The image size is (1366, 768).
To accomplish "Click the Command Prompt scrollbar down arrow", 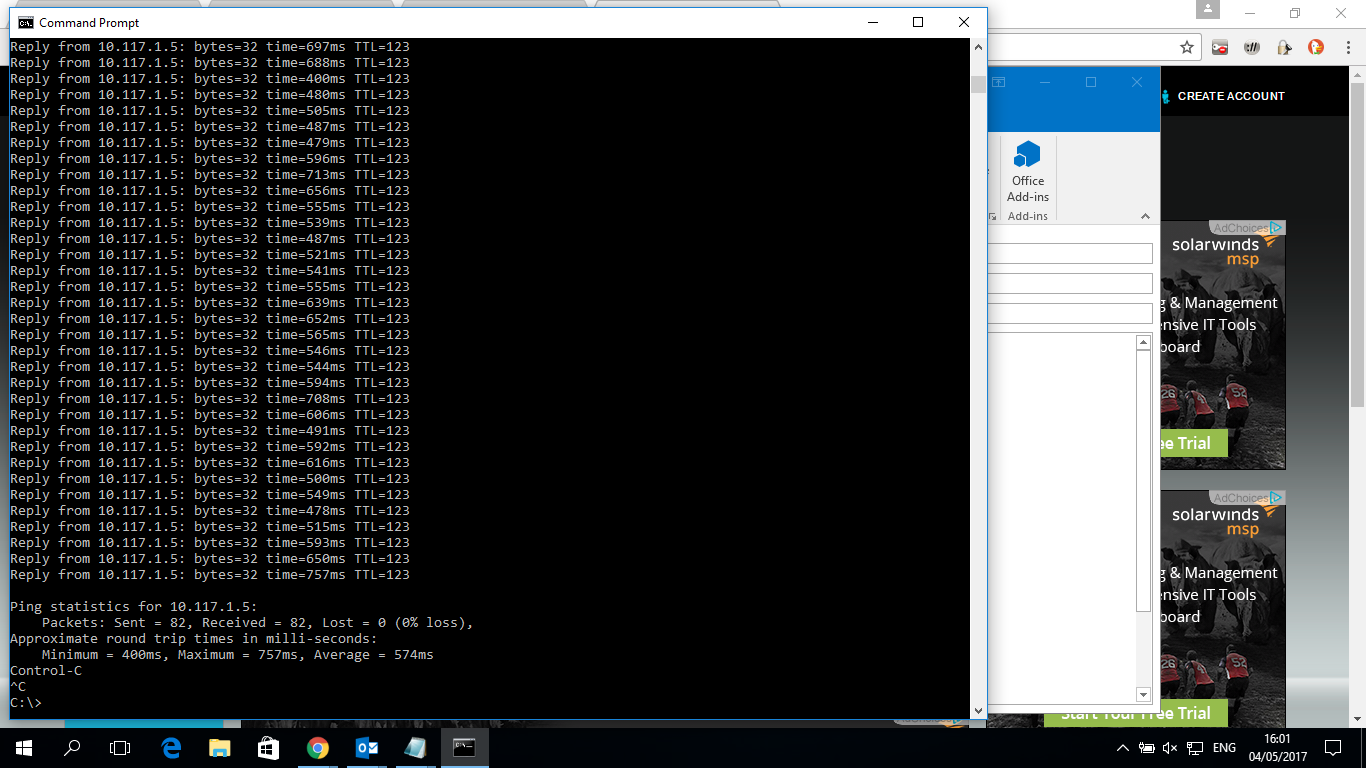I will pos(978,711).
